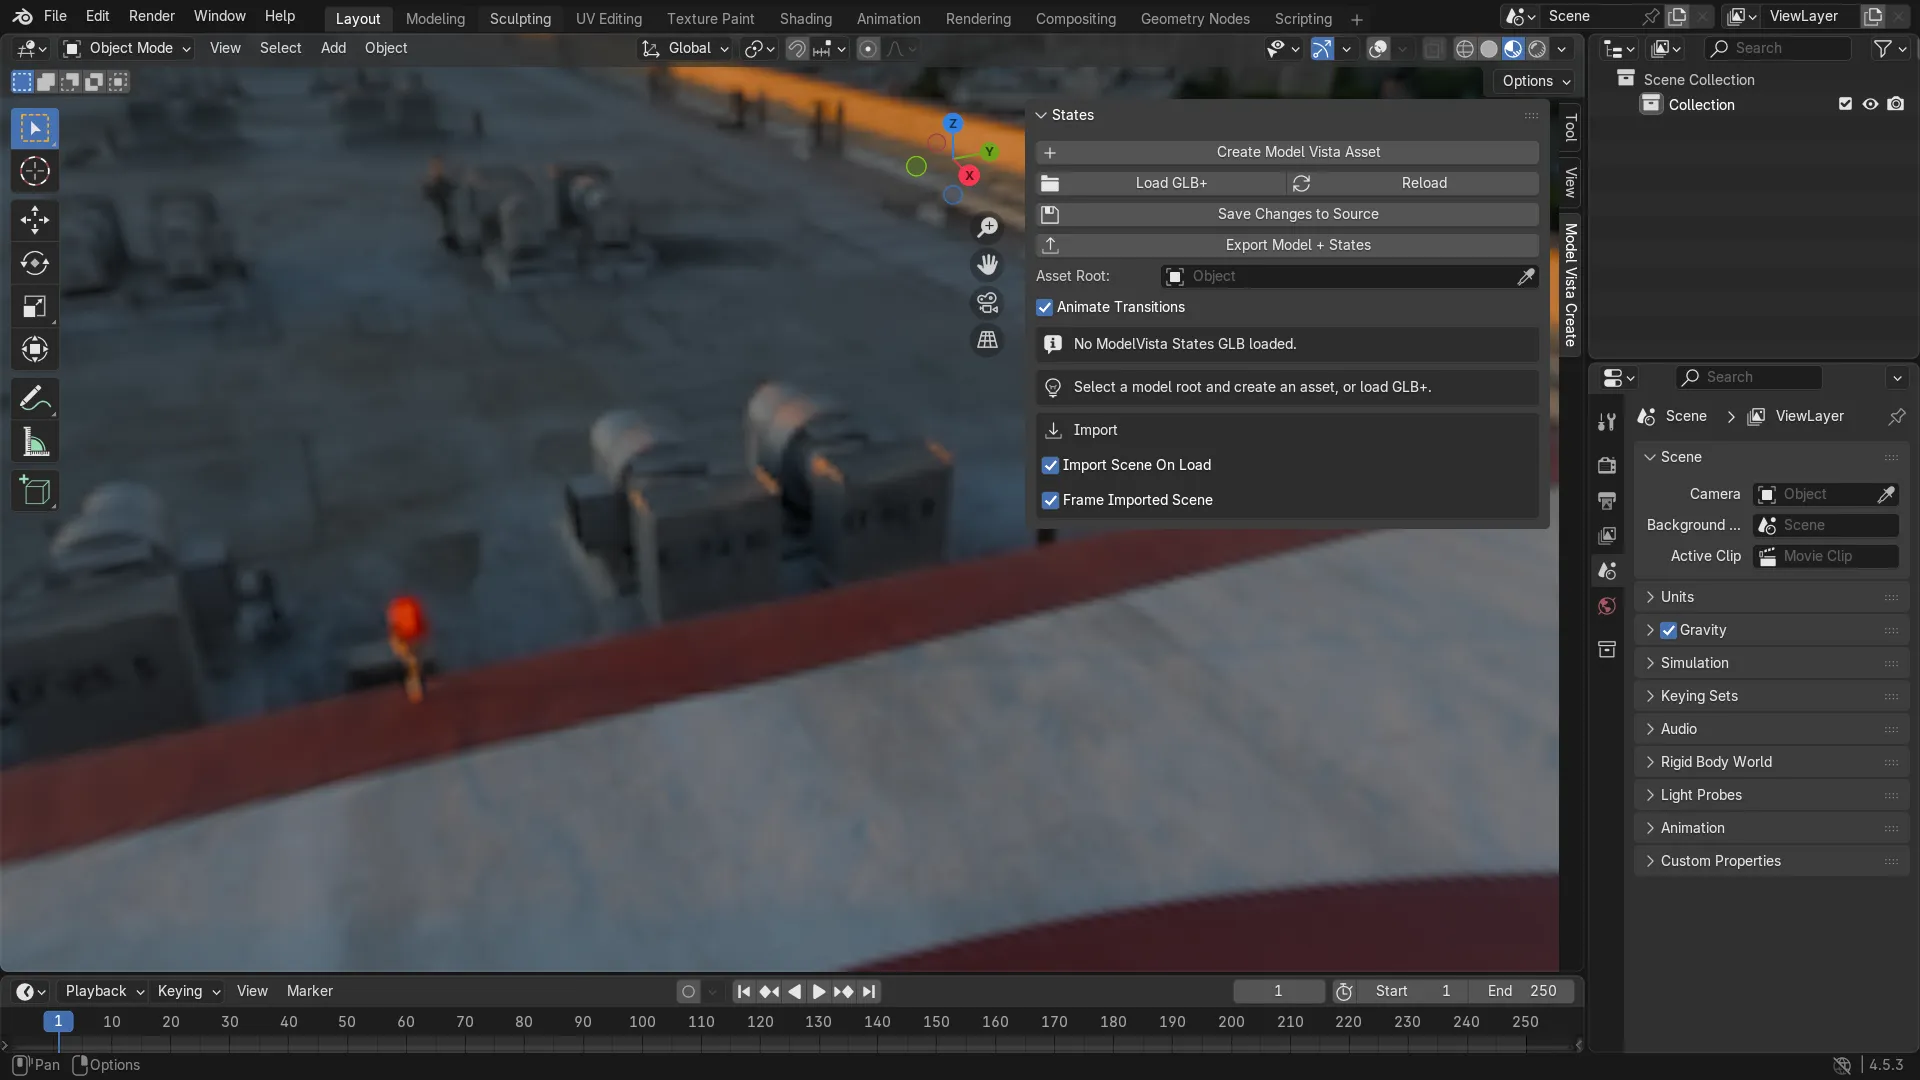Open the Tool properties tab icon
Viewport: 1920px width, 1080px height.
tap(1607, 423)
